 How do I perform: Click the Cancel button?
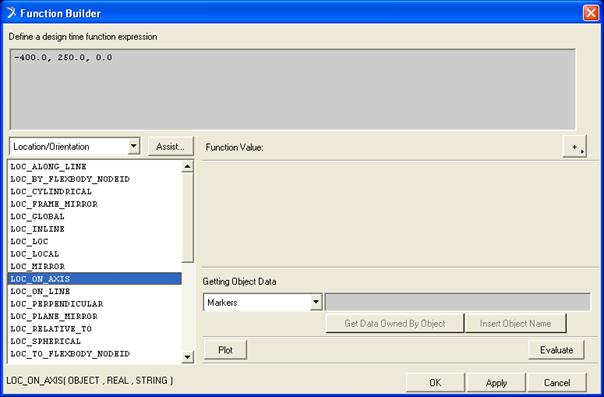coord(557,383)
